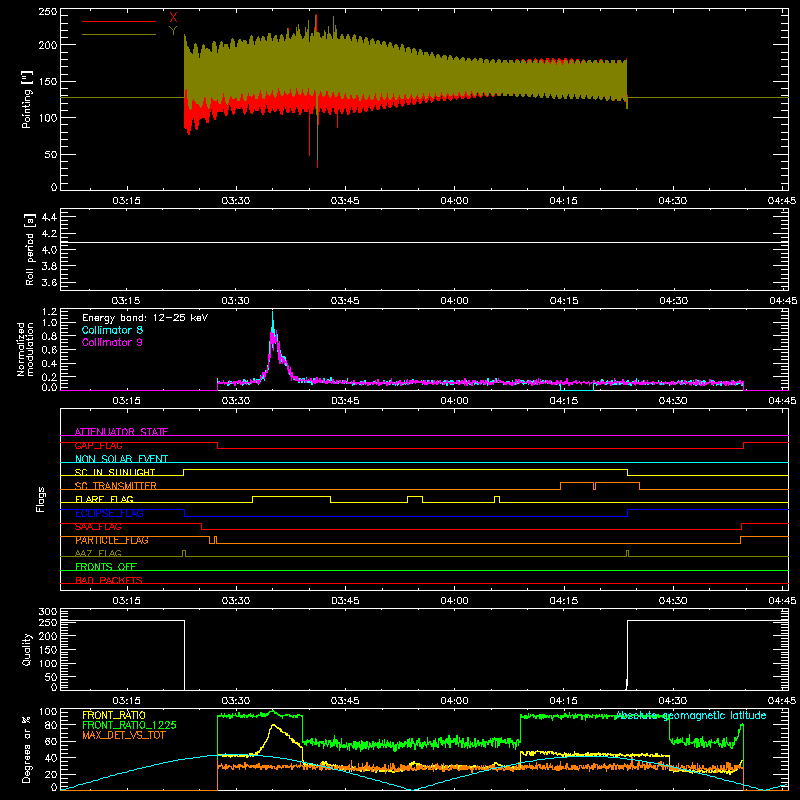Click the yellow FRONT_RATIO legend entry
The height and width of the screenshot is (800, 800).
(x=114, y=715)
